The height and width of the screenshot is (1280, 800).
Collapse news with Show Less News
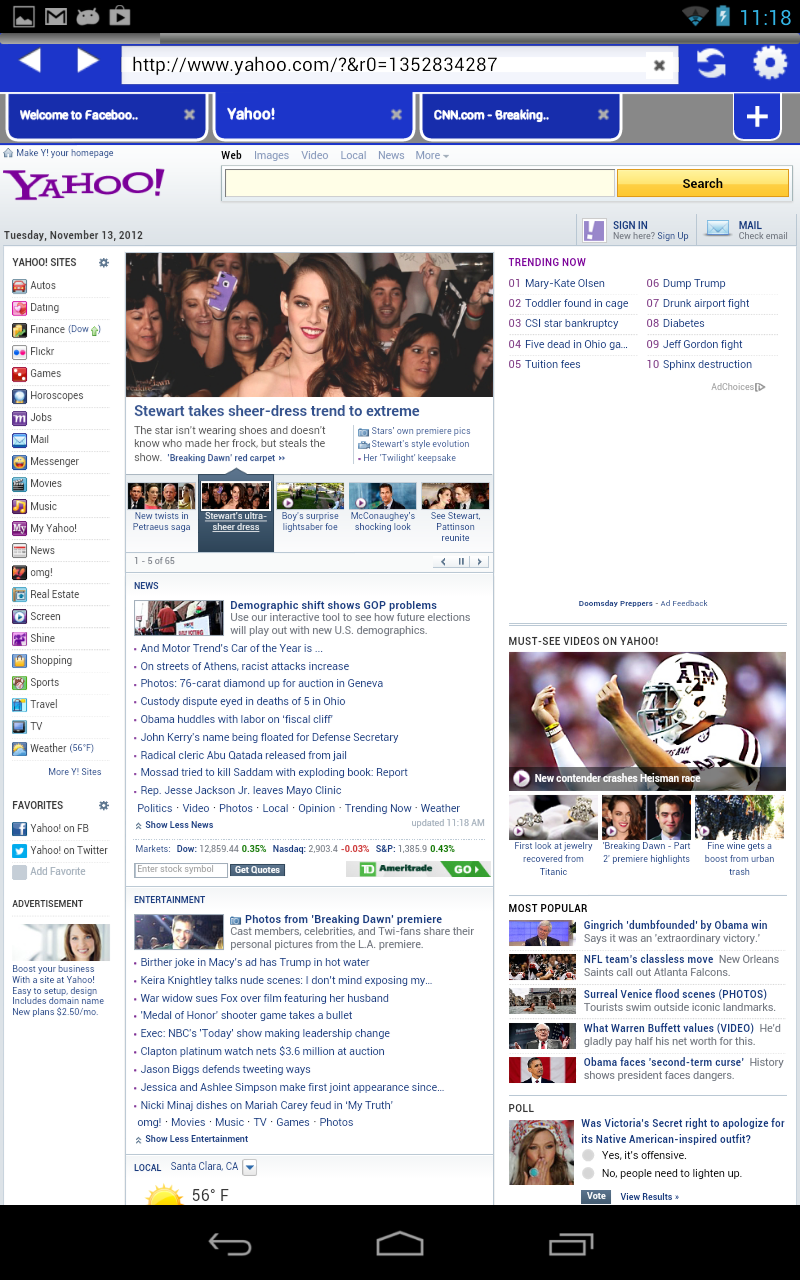[178, 826]
